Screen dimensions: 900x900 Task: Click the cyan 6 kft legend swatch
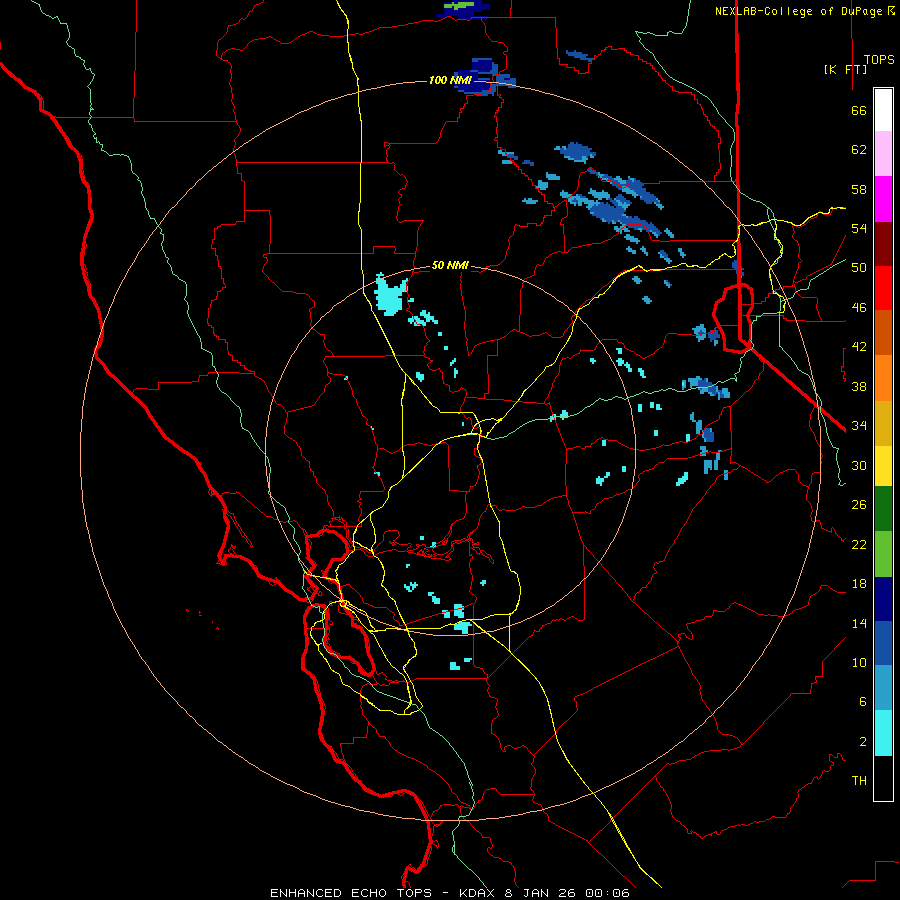(883, 733)
